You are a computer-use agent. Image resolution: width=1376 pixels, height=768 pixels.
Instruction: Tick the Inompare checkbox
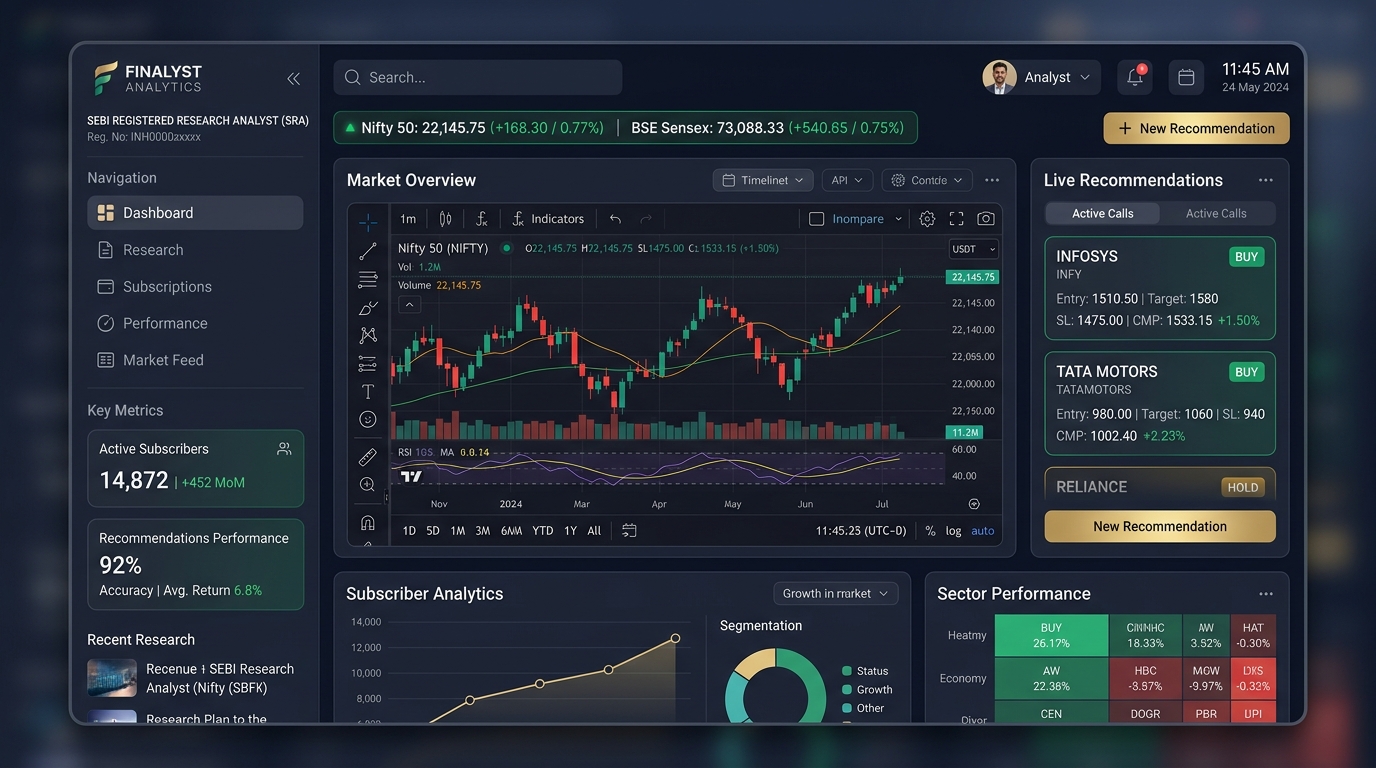pyautogui.click(x=816, y=219)
